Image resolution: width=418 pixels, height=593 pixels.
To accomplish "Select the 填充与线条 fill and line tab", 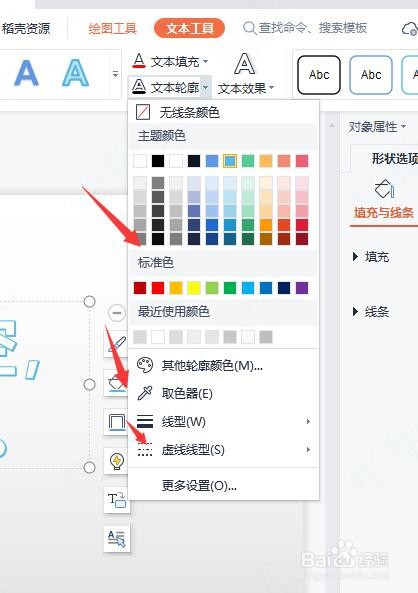I will [384, 212].
